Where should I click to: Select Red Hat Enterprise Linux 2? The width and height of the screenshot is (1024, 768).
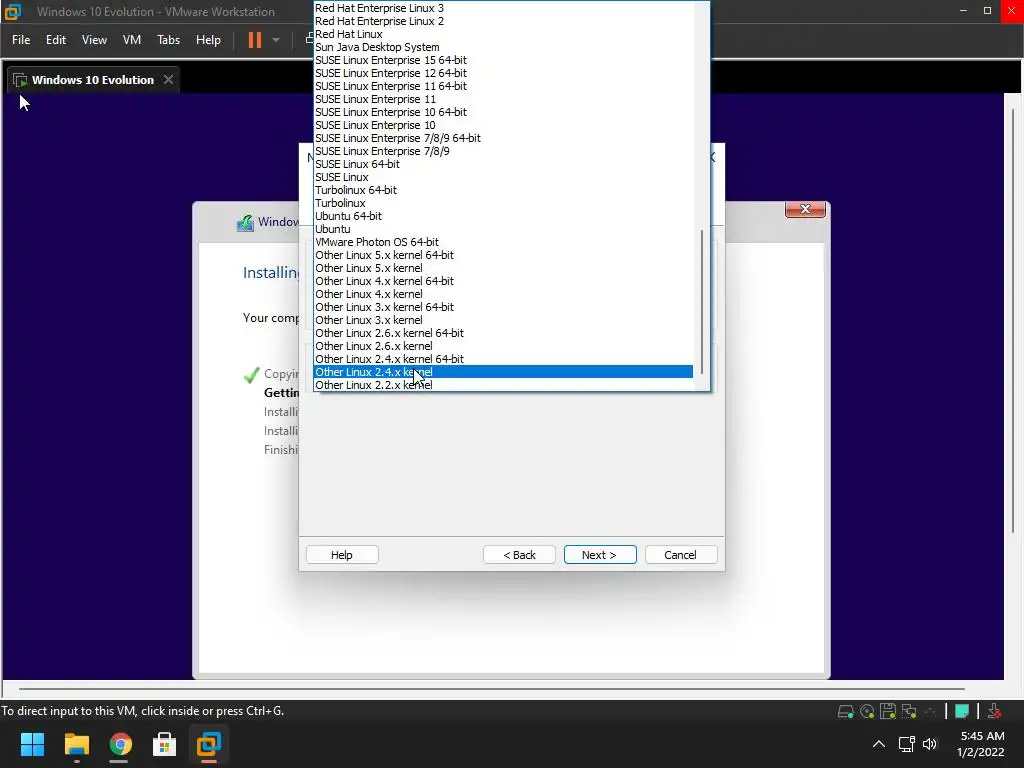point(504,21)
